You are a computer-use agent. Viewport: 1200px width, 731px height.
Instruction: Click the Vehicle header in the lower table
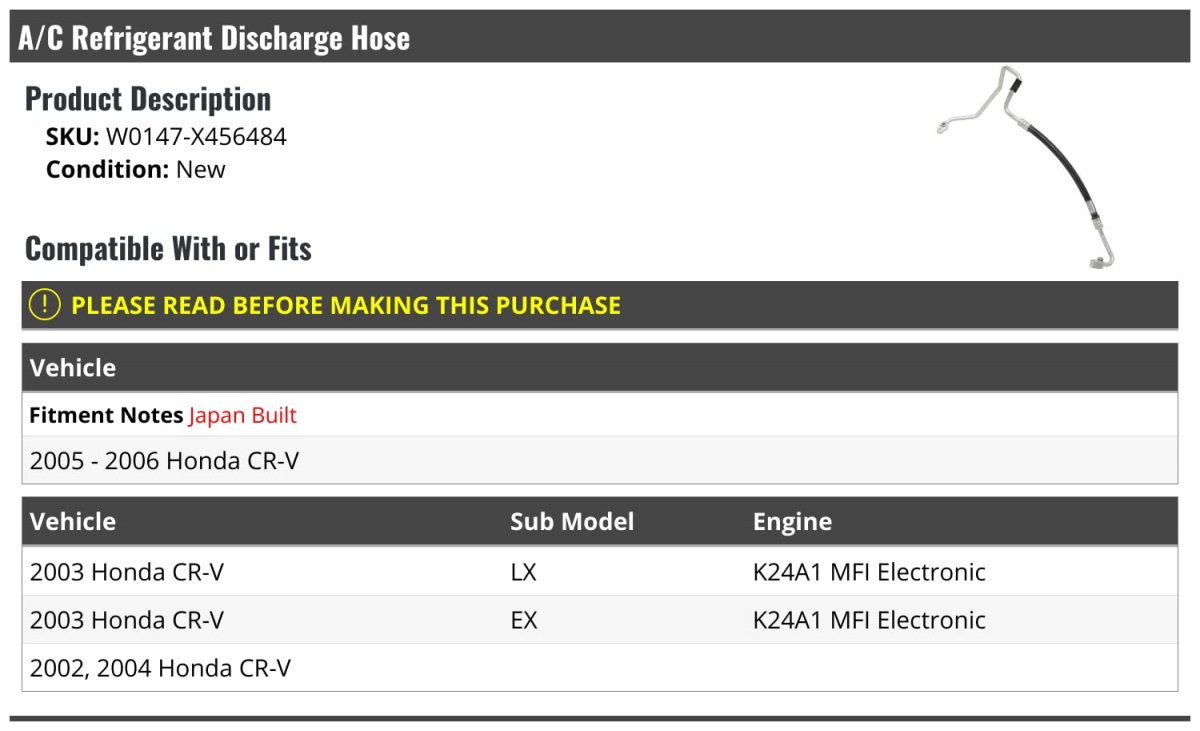coord(73,522)
